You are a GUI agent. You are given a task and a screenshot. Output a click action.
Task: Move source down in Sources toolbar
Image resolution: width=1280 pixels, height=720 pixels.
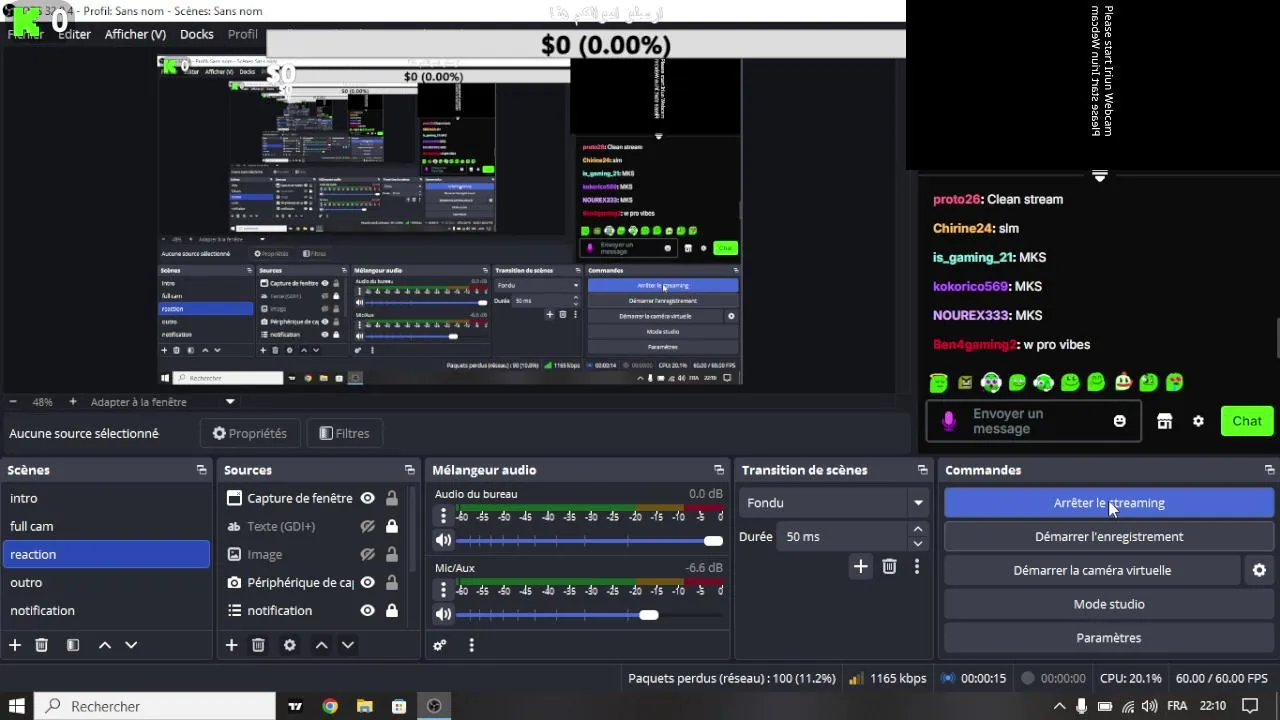(x=348, y=645)
